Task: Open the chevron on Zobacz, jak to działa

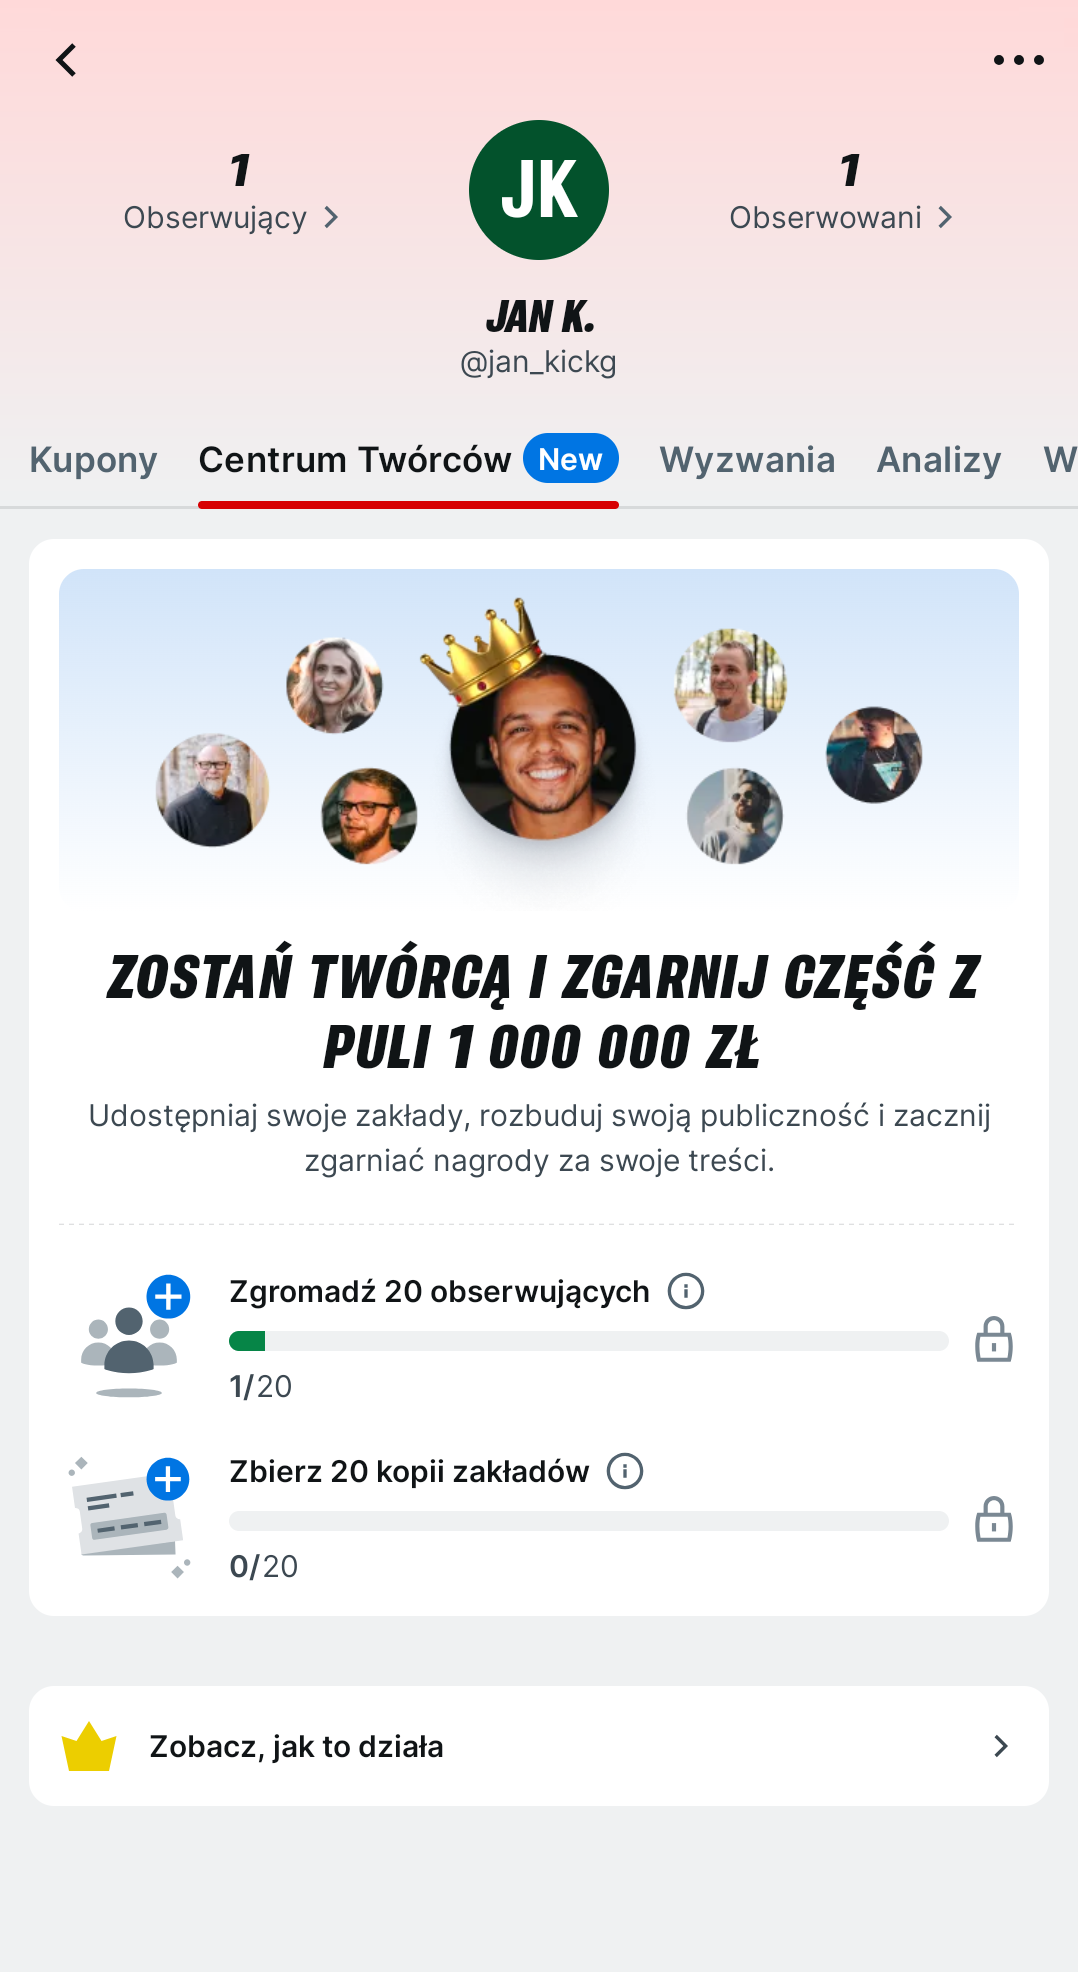Action: pos(1000,1746)
